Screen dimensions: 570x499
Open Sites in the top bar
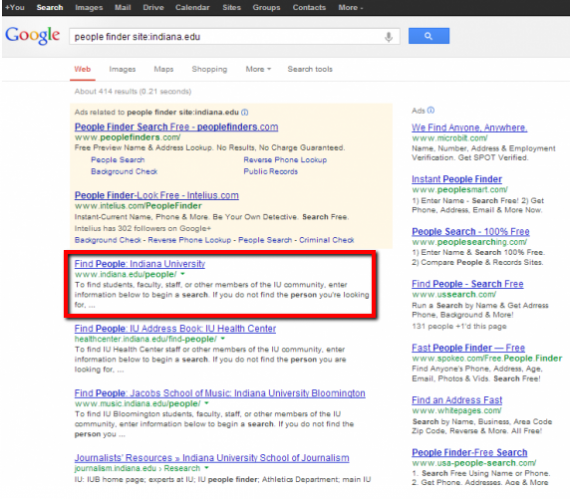tap(232, 7)
